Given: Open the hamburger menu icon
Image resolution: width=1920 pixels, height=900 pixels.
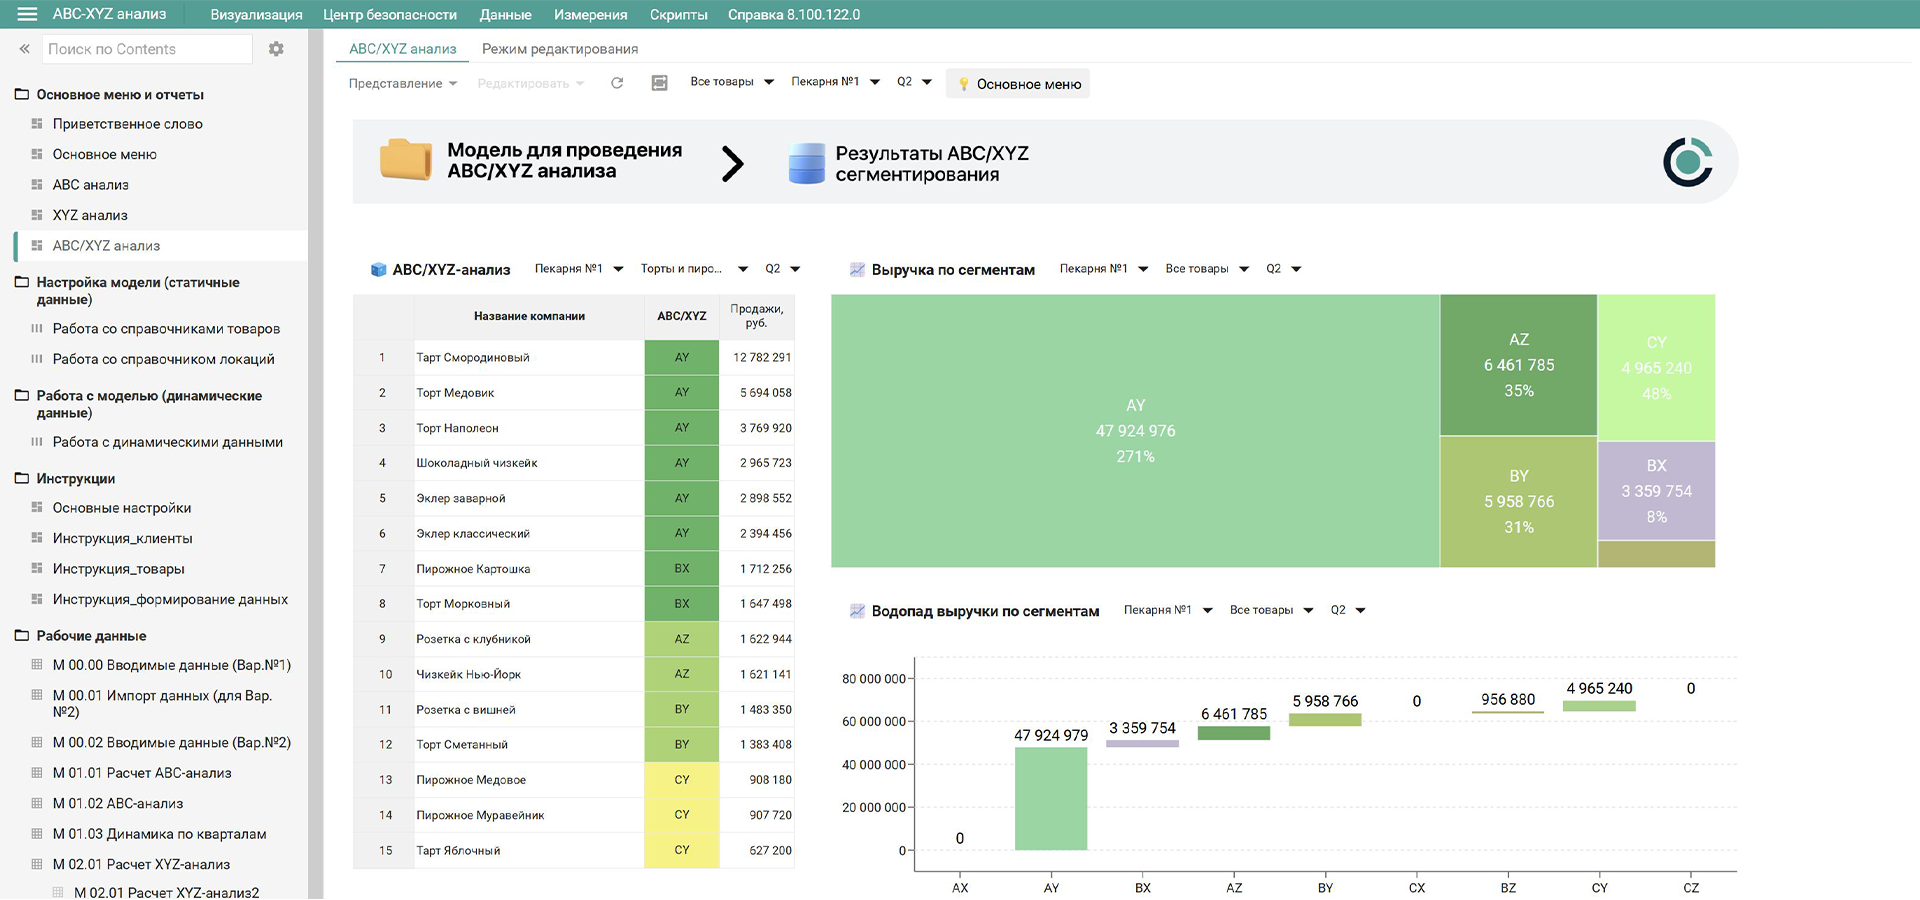Looking at the screenshot, I should coord(27,14).
